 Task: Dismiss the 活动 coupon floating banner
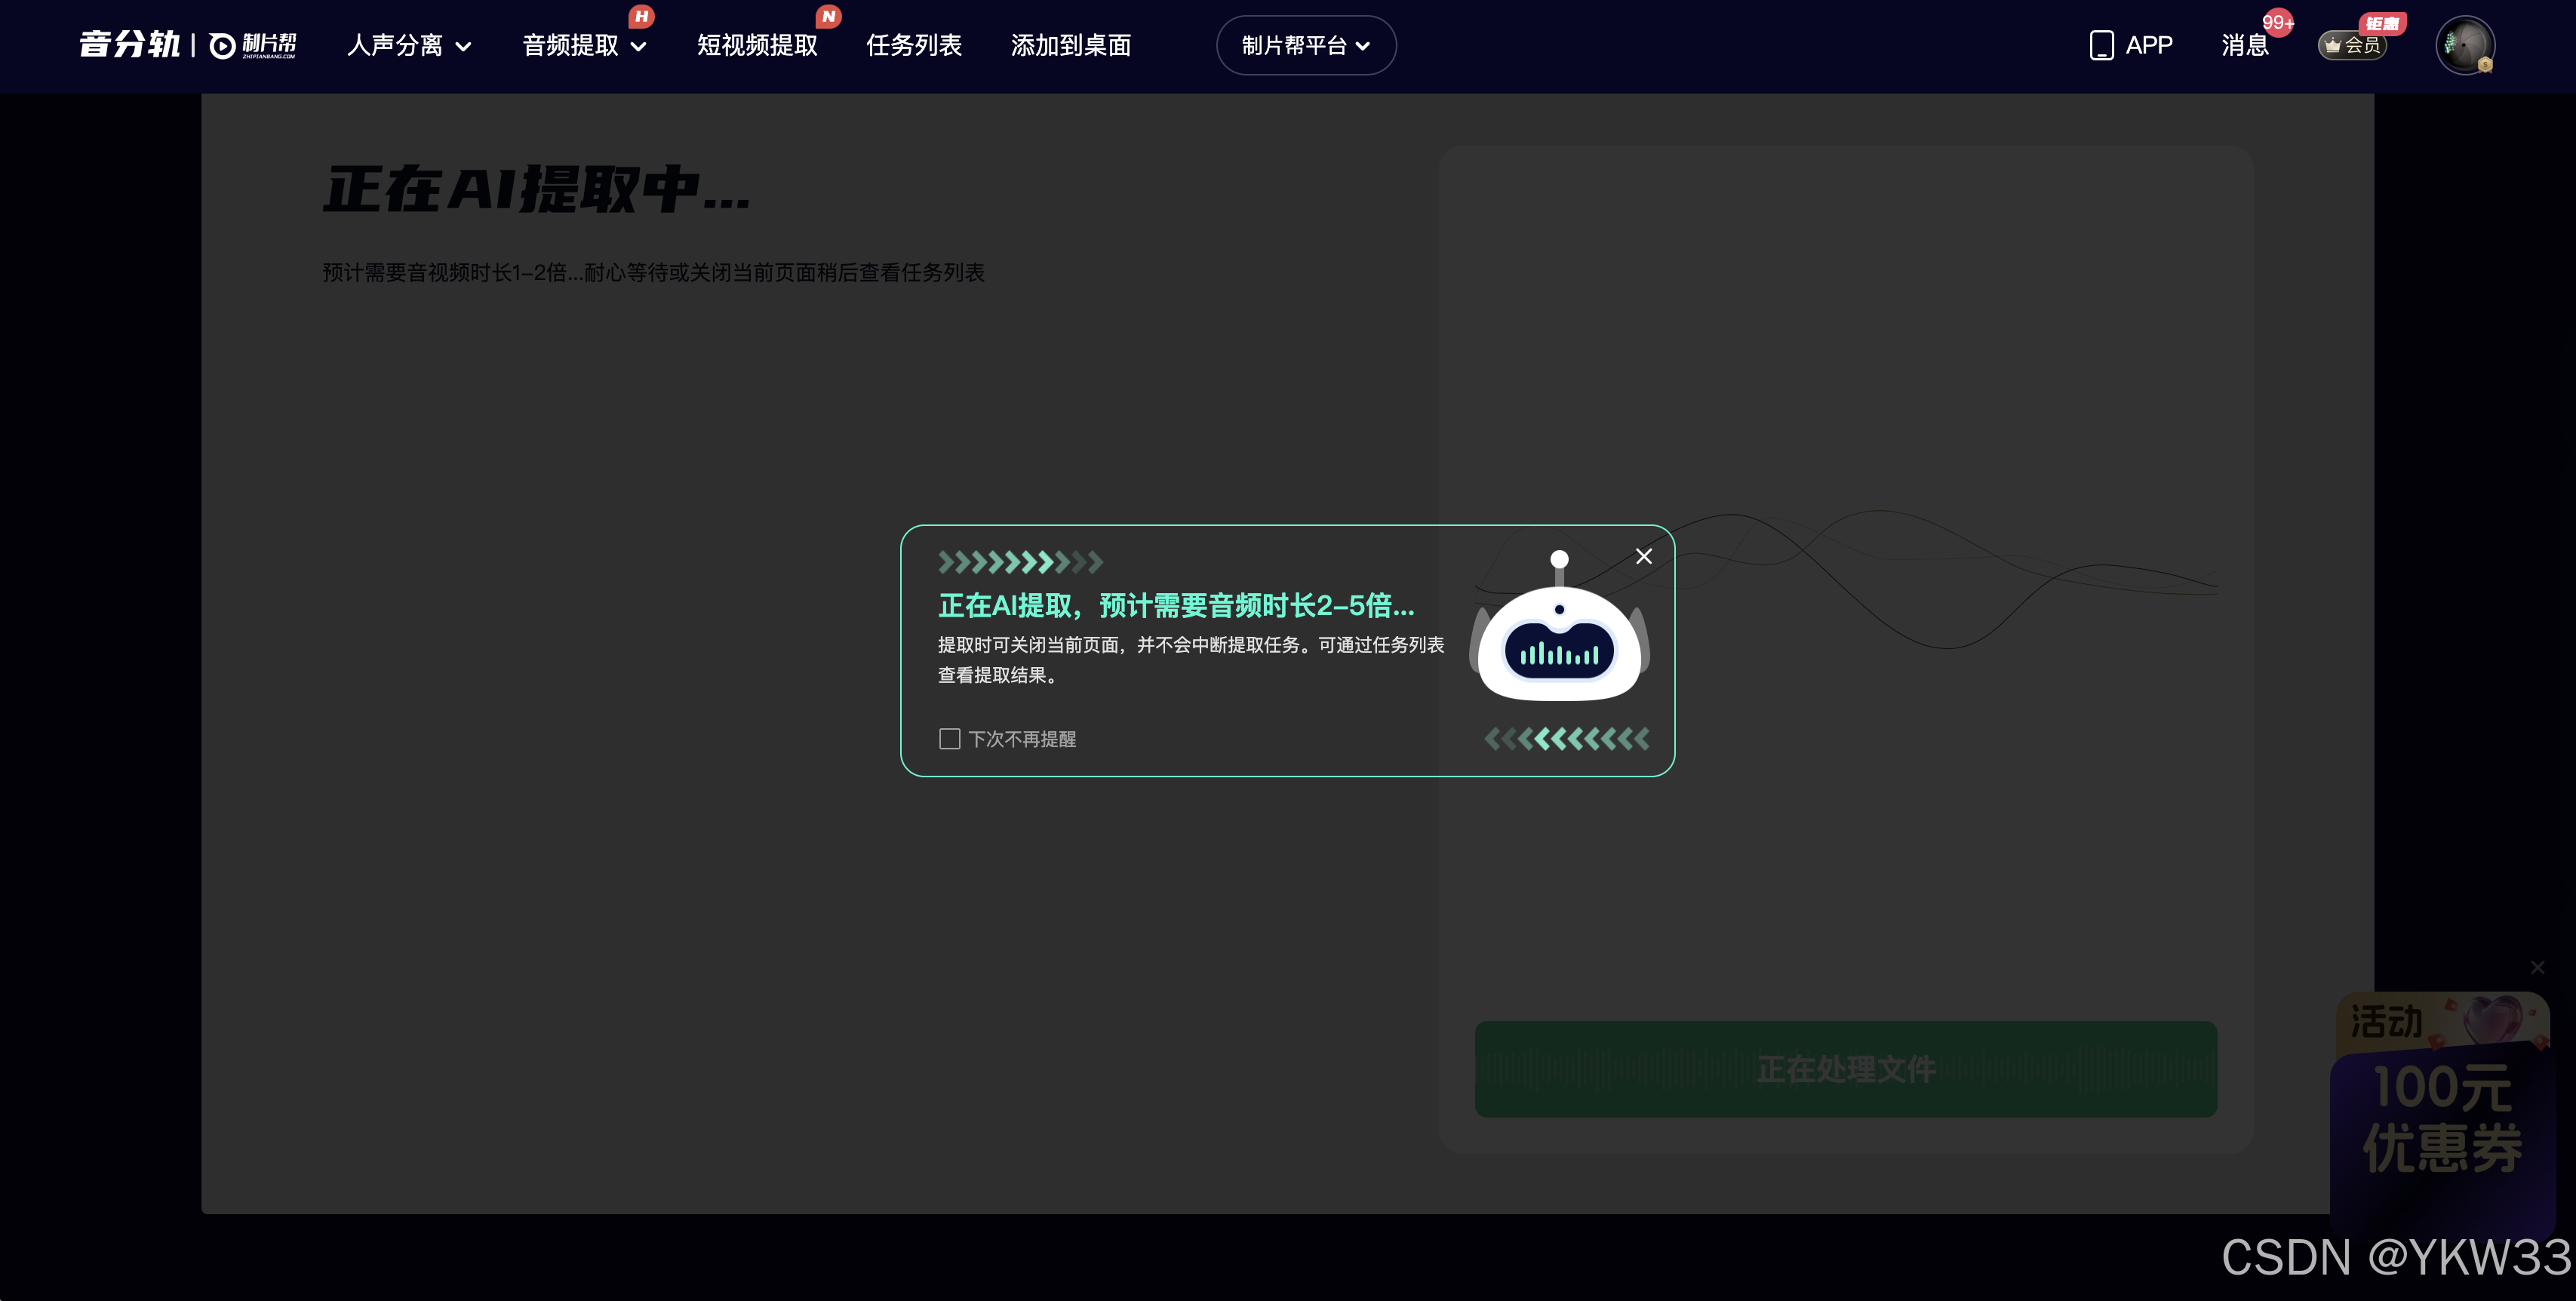(2537, 967)
